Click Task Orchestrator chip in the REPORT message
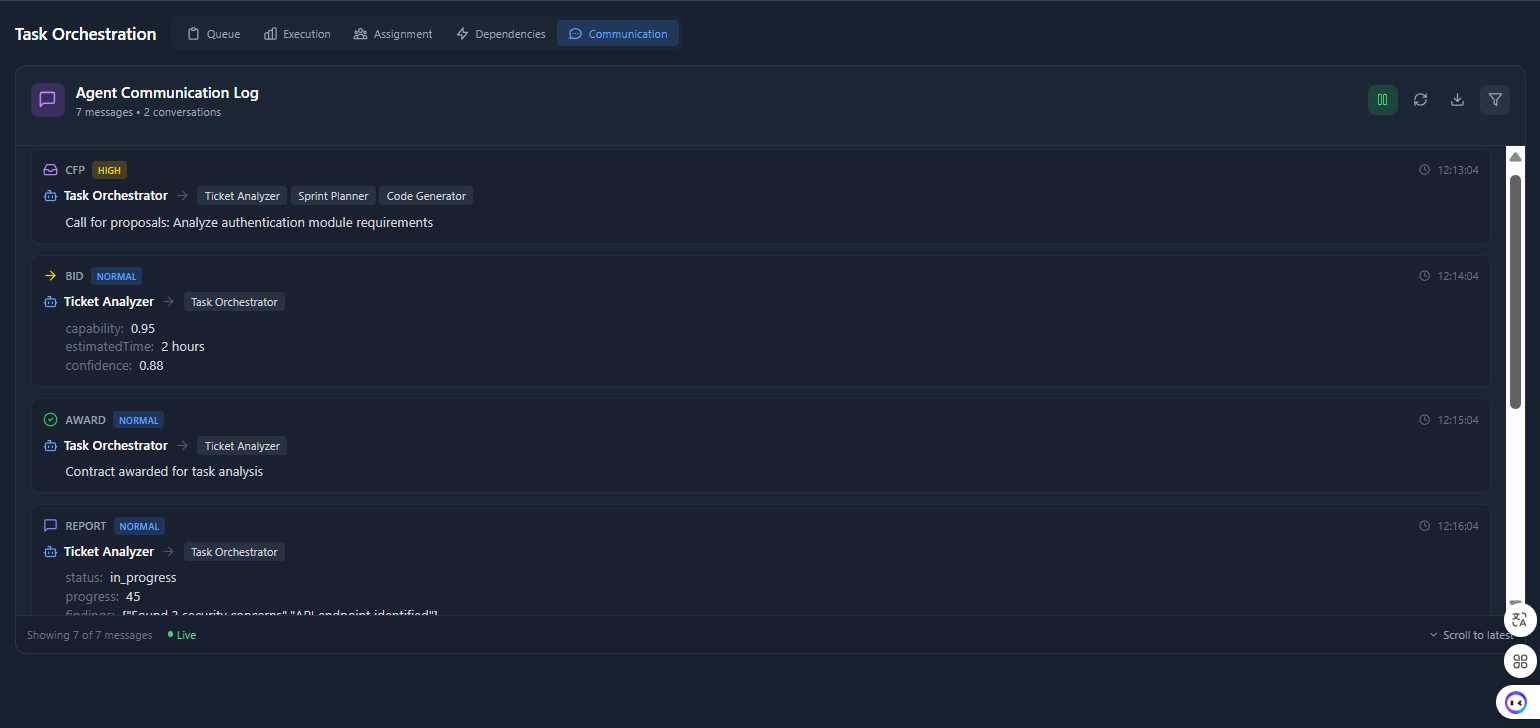Image resolution: width=1540 pixels, height=728 pixels. (x=234, y=552)
